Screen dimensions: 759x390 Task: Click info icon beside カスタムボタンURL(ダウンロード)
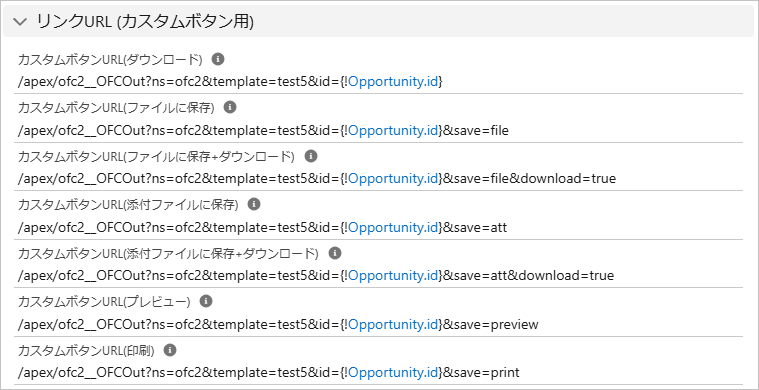tap(219, 59)
